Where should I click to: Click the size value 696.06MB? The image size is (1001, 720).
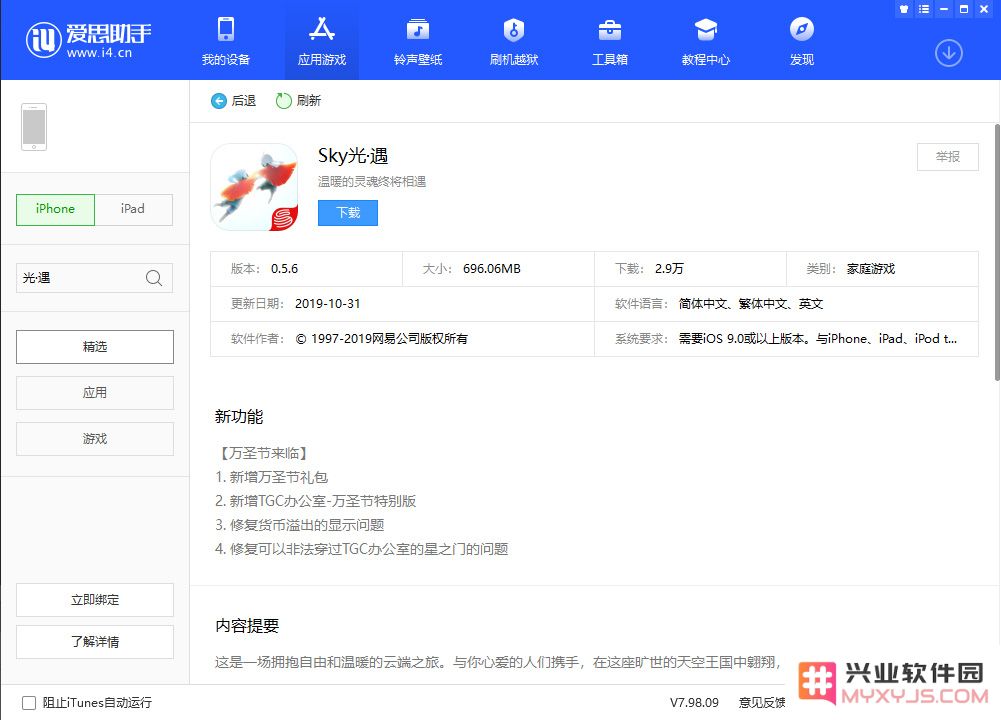492,269
